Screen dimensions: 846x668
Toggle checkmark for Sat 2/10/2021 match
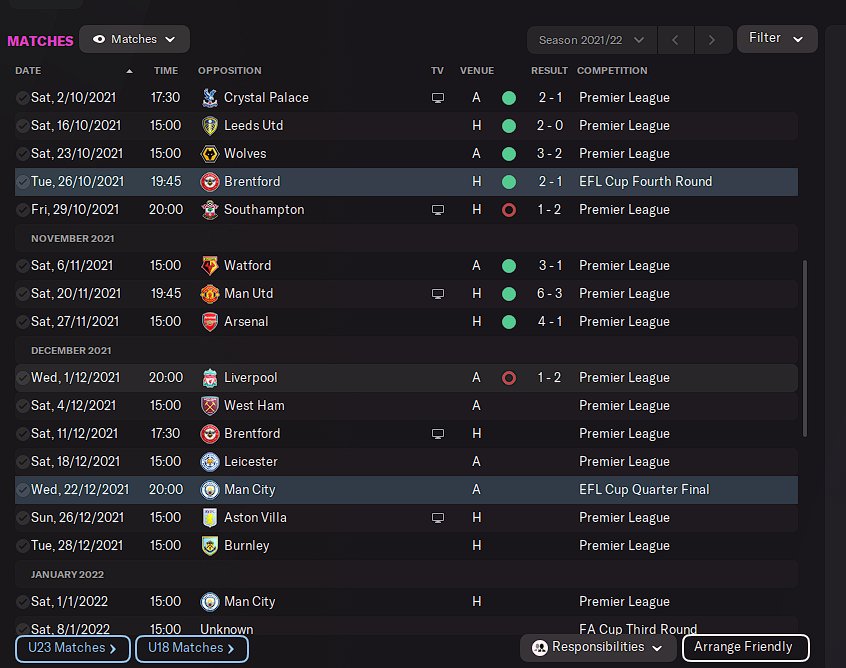pos(22,98)
